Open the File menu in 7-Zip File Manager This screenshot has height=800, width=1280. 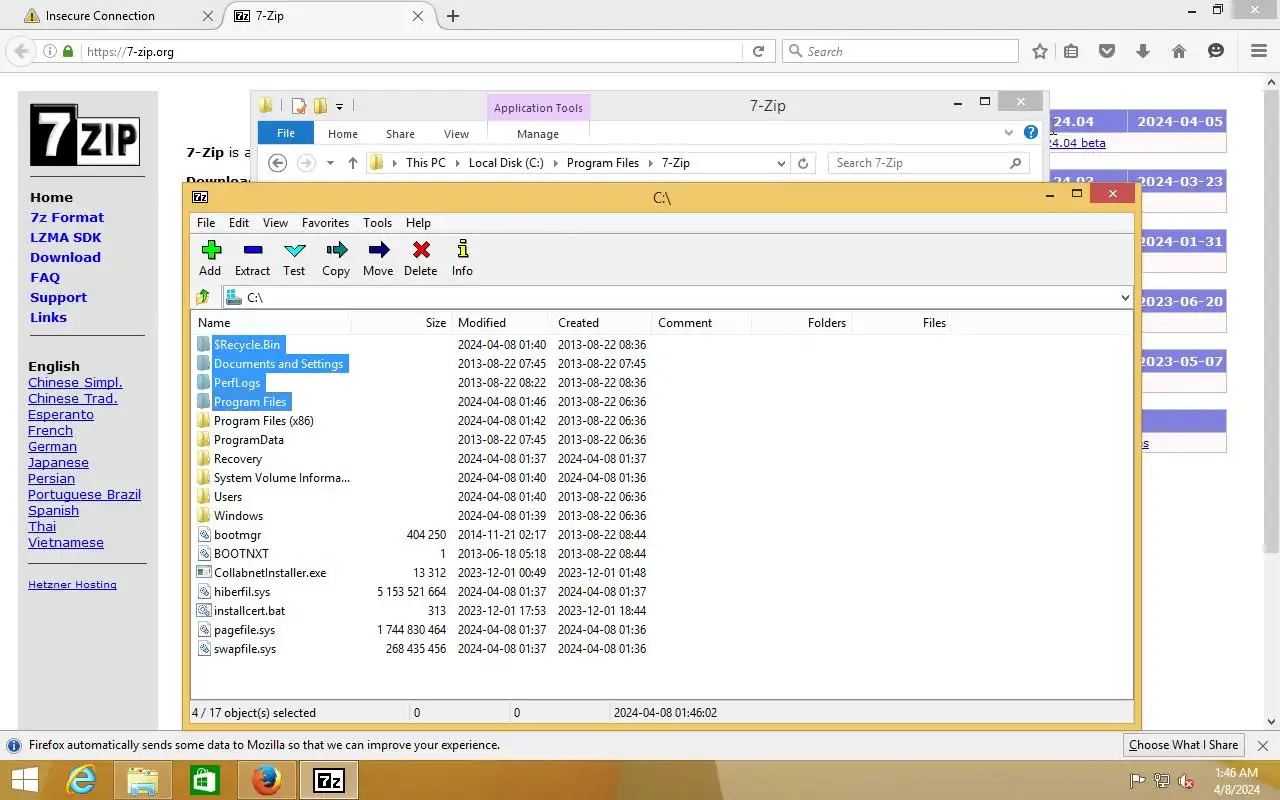(206, 223)
